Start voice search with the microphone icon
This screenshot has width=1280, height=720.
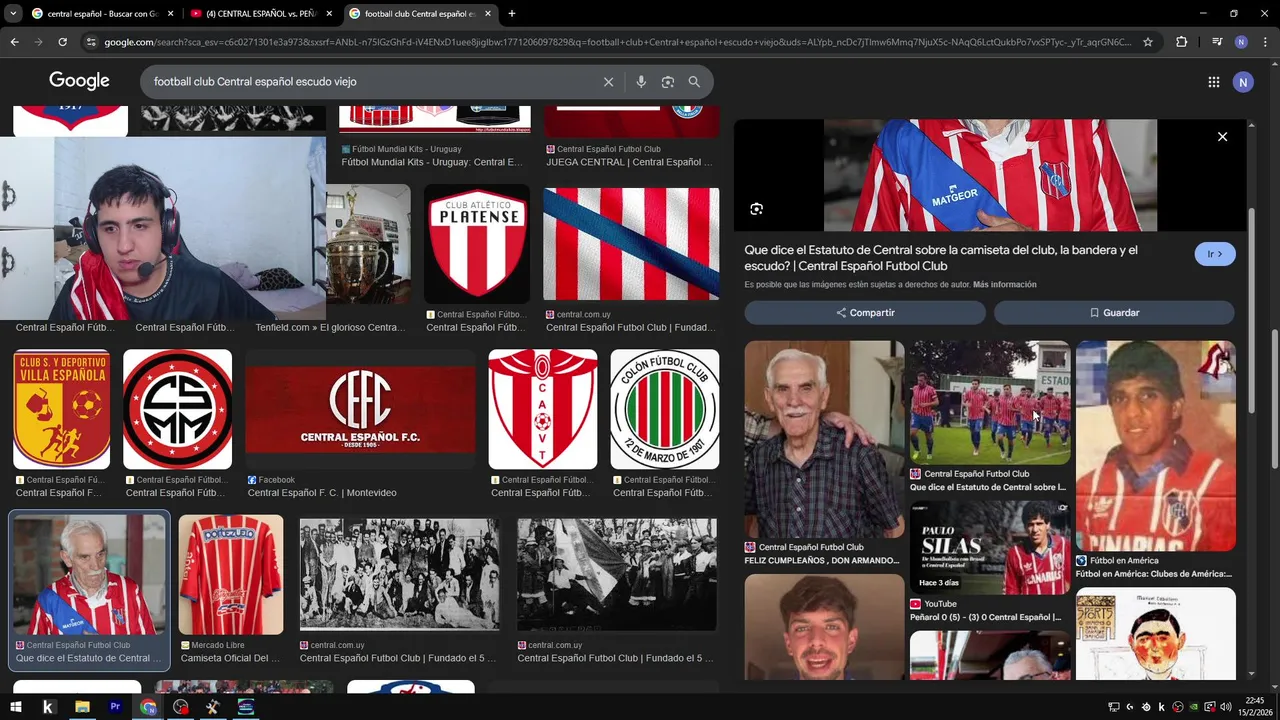coord(641,82)
